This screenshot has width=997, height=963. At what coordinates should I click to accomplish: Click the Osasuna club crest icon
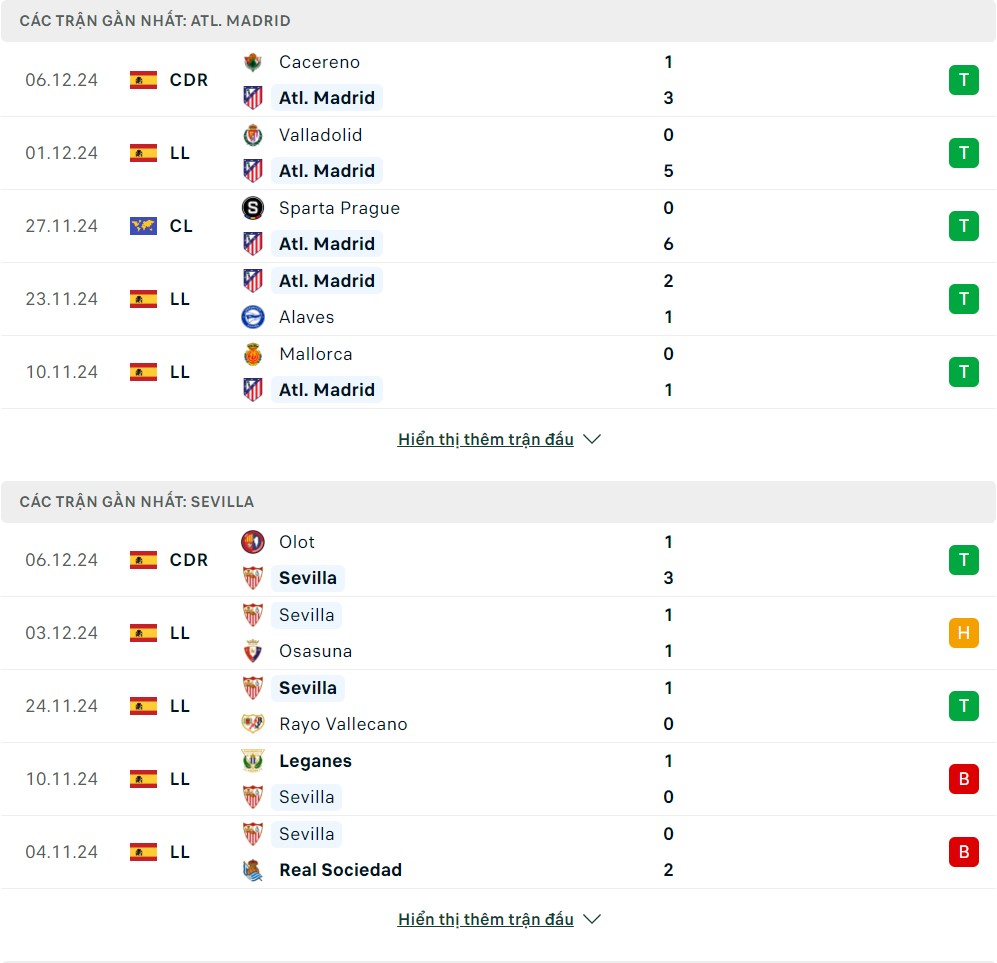(x=253, y=651)
